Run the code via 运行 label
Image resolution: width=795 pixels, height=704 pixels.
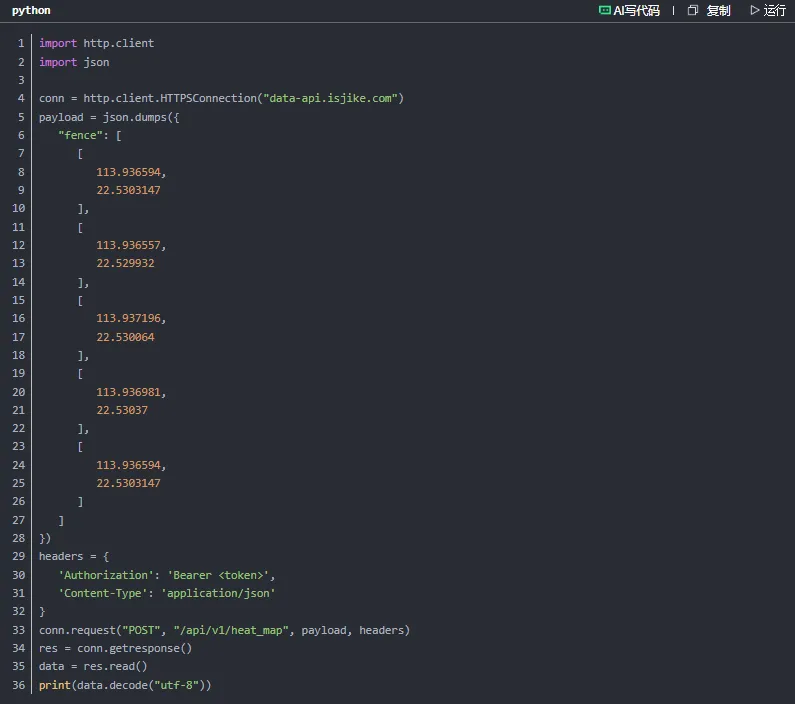click(775, 10)
